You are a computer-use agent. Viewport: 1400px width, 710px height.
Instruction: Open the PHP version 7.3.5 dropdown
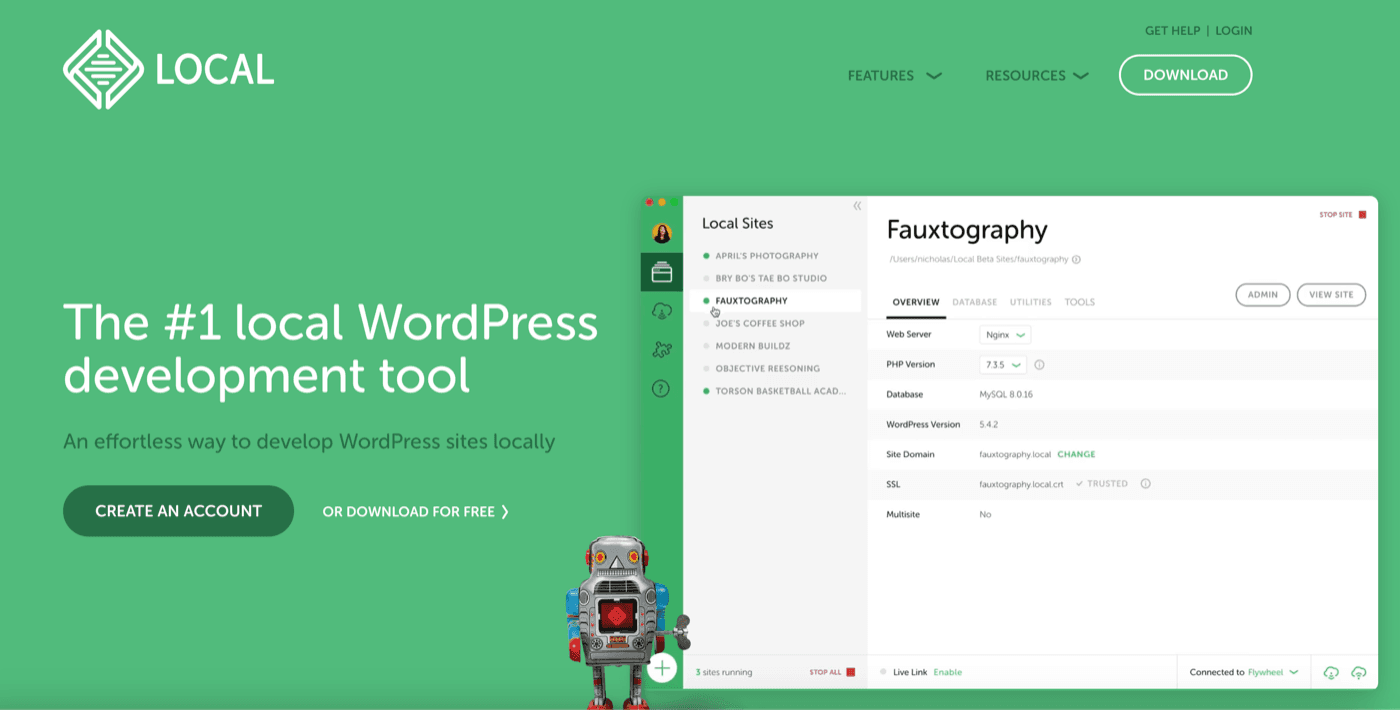point(1003,365)
